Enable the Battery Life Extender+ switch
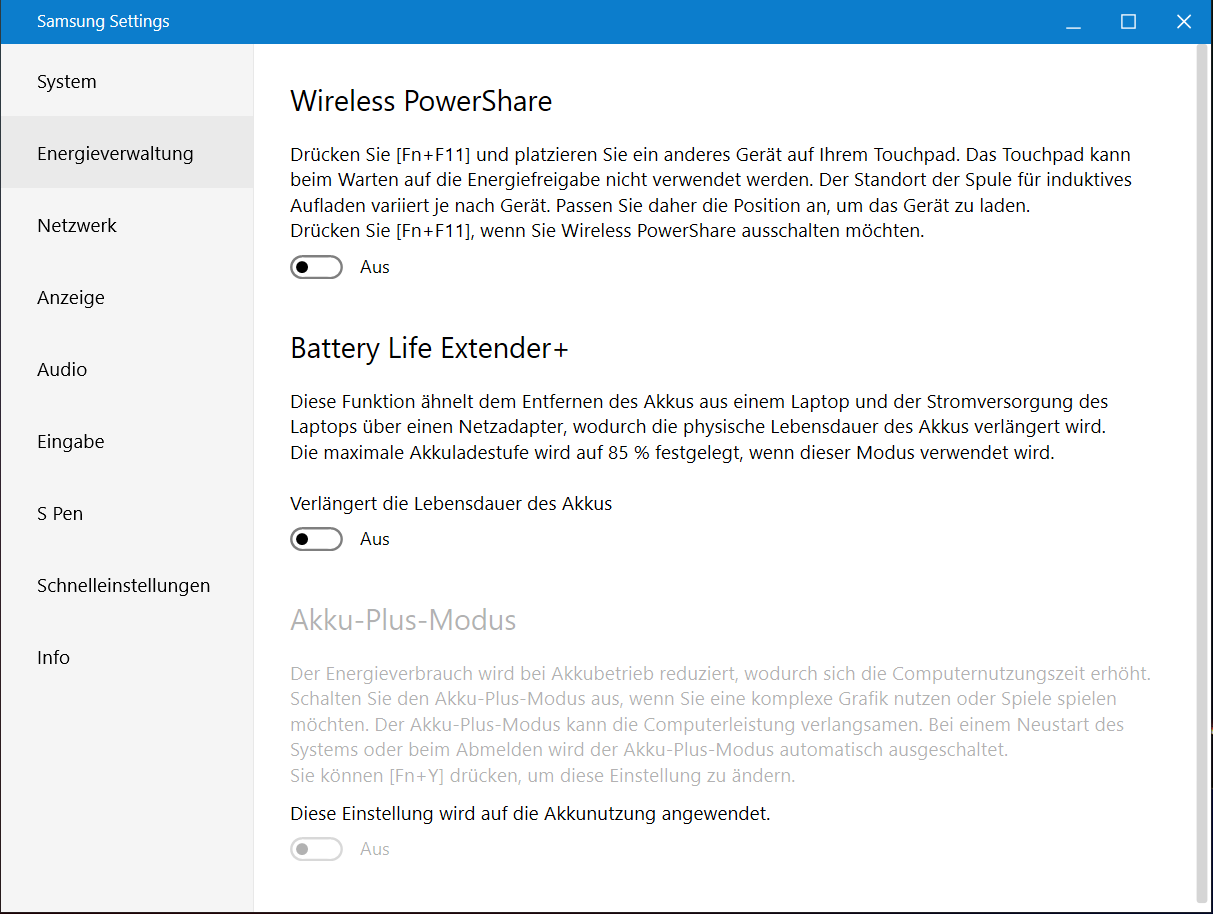This screenshot has height=914, width=1213. [x=316, y=539]
